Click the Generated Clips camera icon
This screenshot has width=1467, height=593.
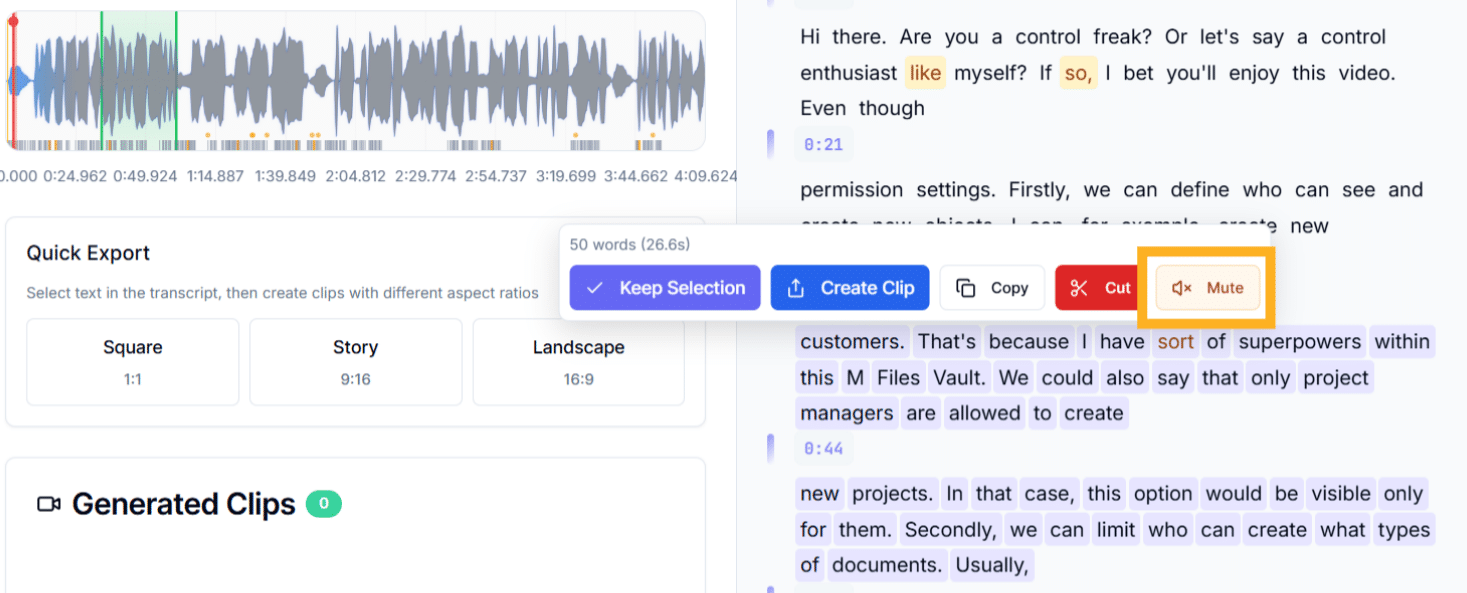[x=48, y=504]
